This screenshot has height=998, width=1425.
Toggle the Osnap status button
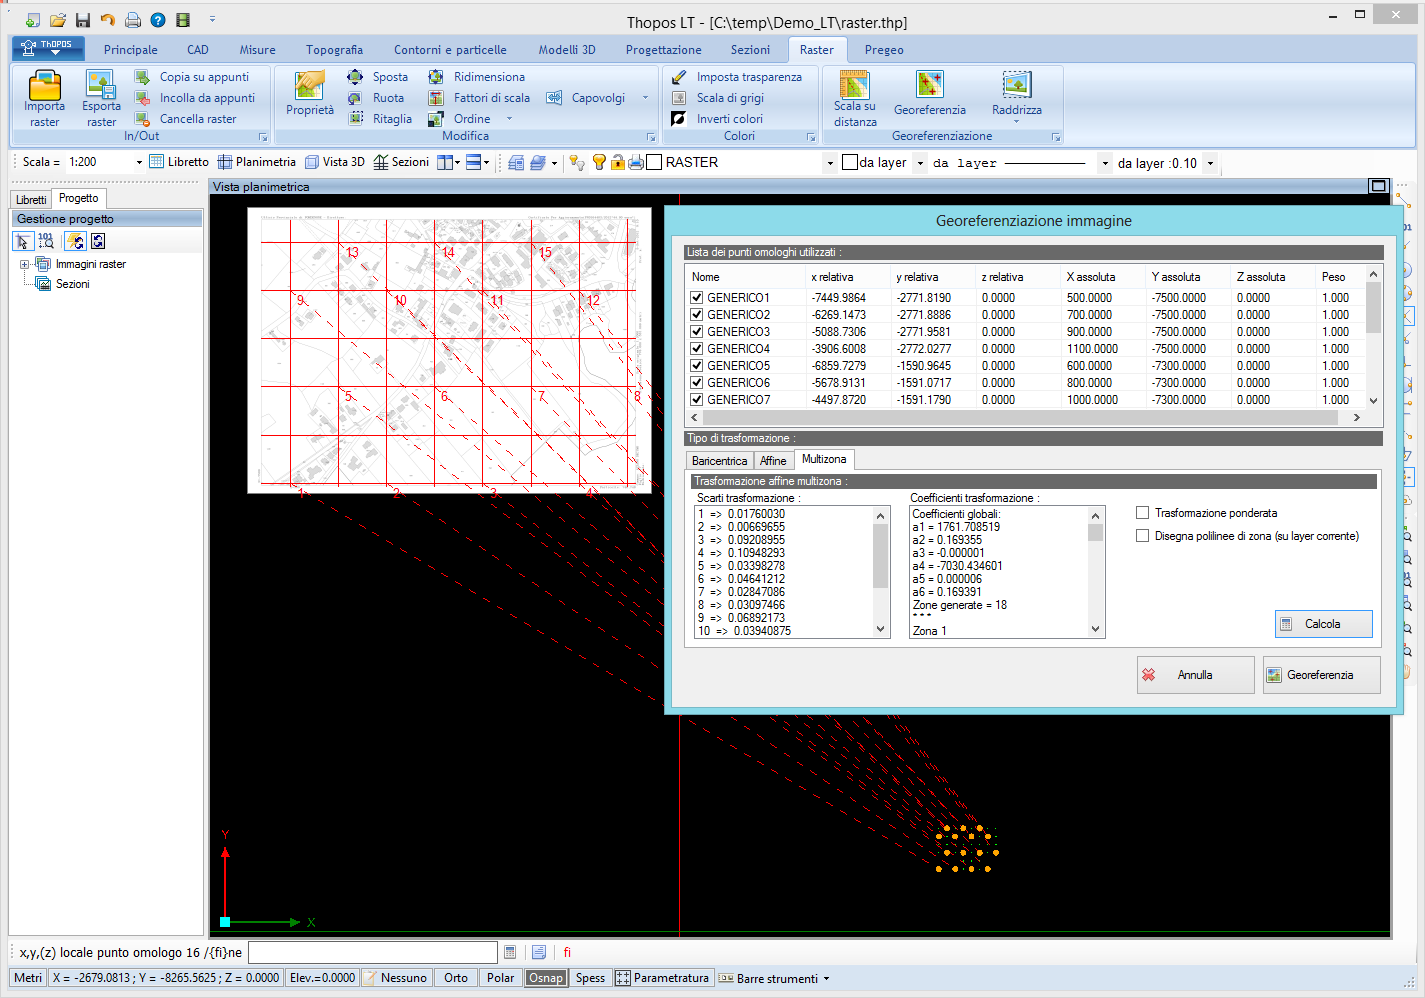pyautogui.click(x=546, y=978)
